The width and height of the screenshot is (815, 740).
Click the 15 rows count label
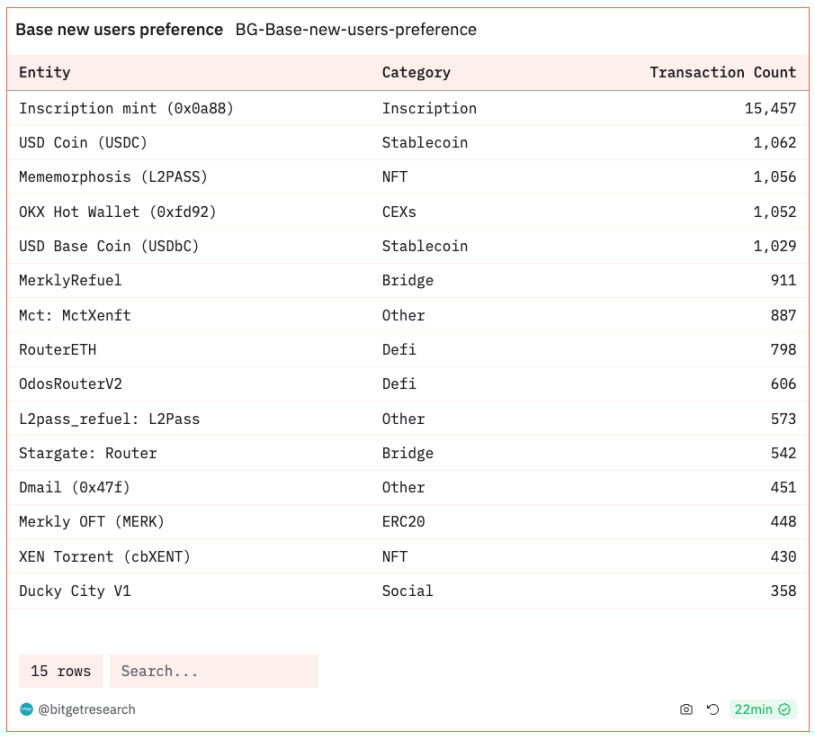(x=60, y=671)
